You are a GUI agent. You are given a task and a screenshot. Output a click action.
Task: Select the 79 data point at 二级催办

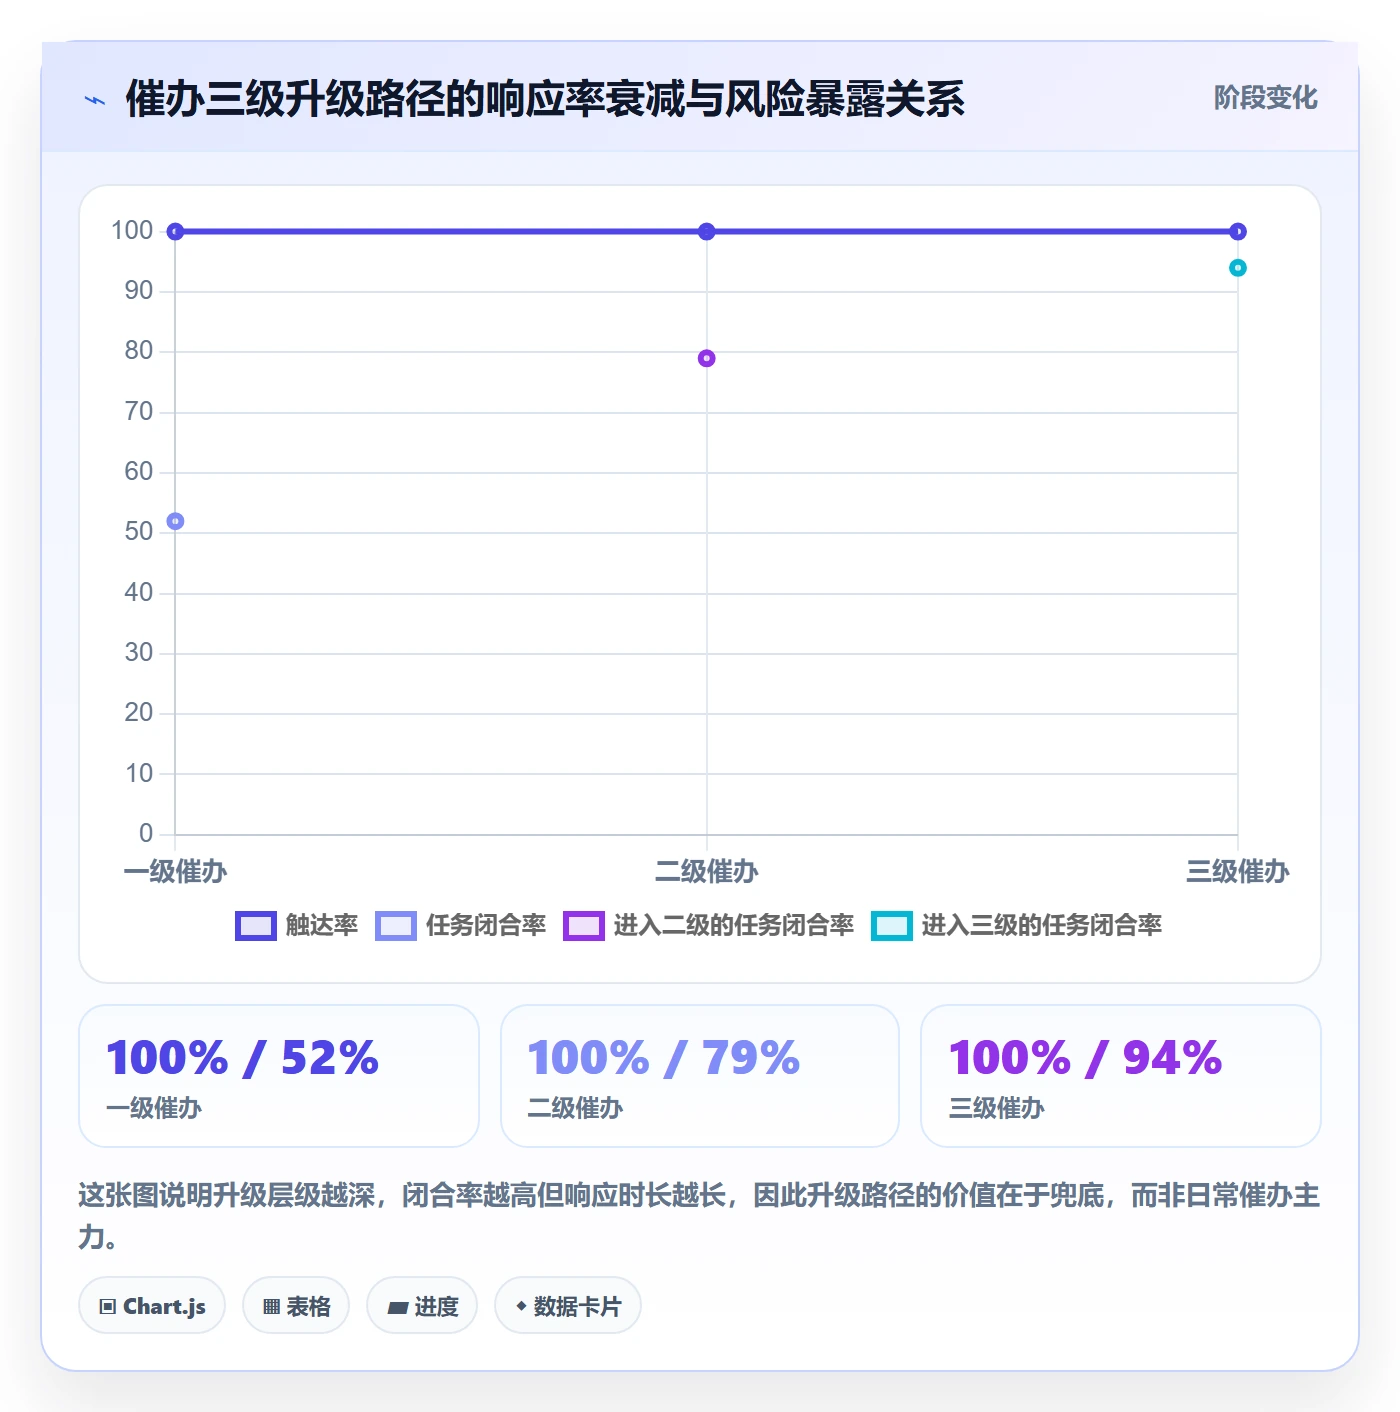[x=706, y=358]
